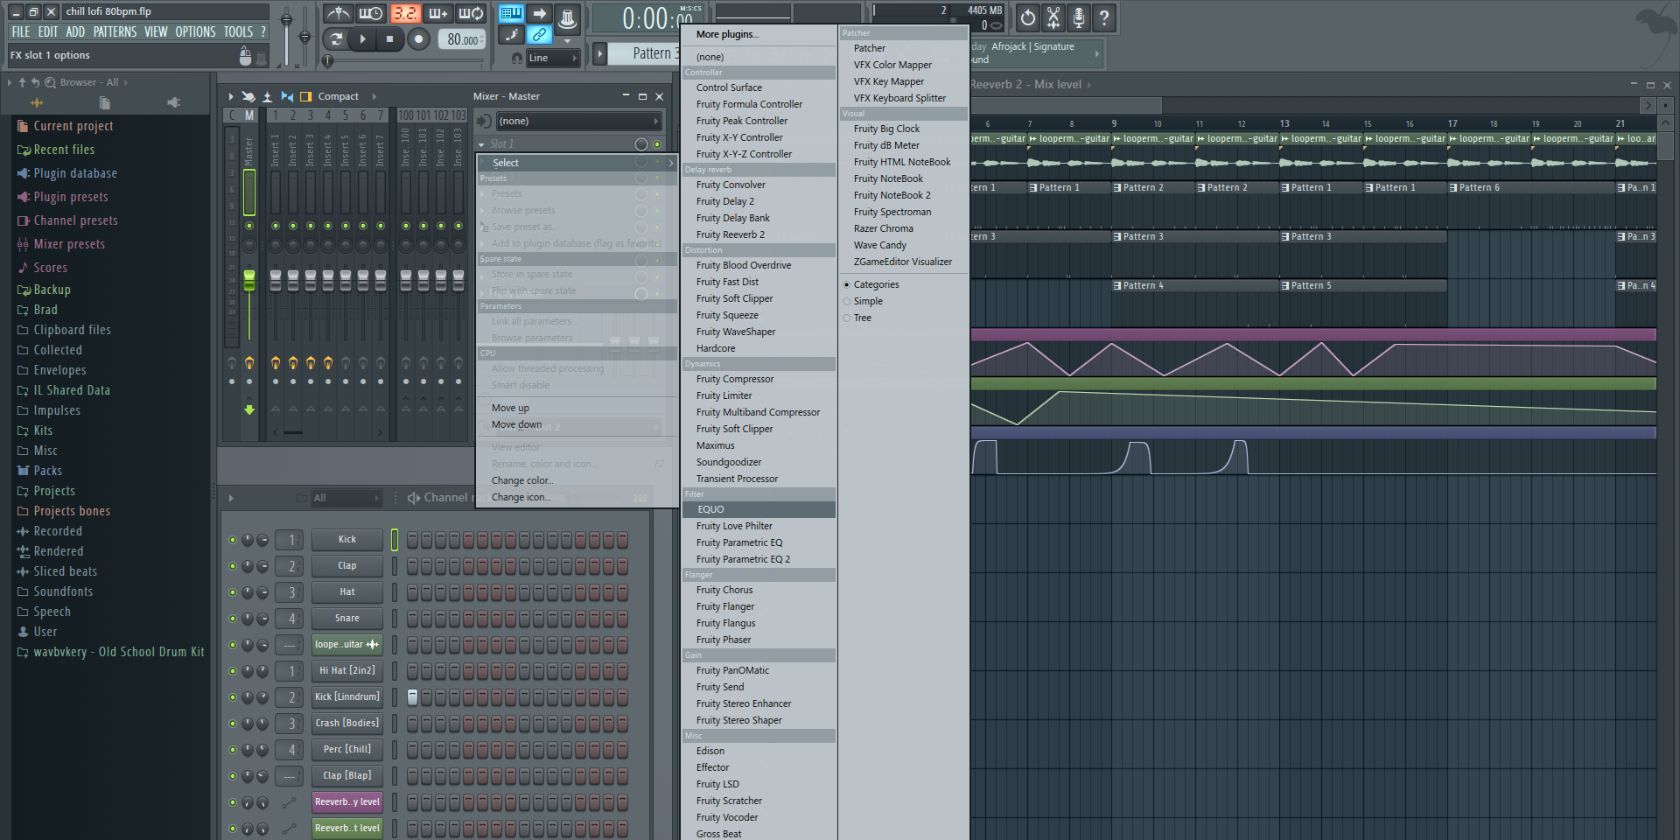Arm recording with the record button
The width and height of the screenshot is (1680, 840).
(x=419, y=39)
